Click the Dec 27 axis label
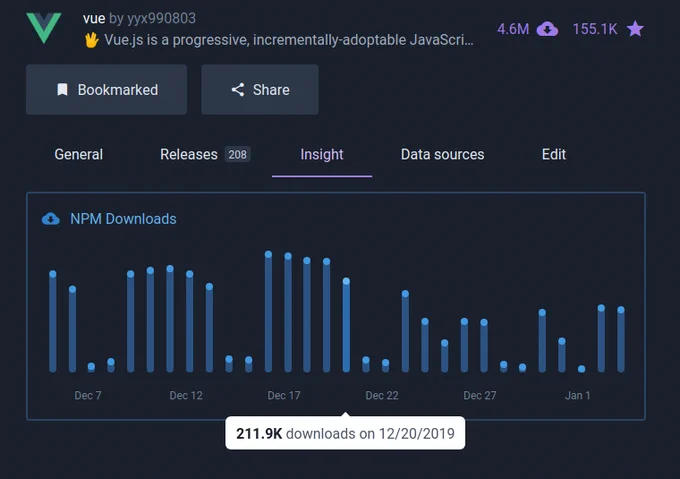 [480, 395]
